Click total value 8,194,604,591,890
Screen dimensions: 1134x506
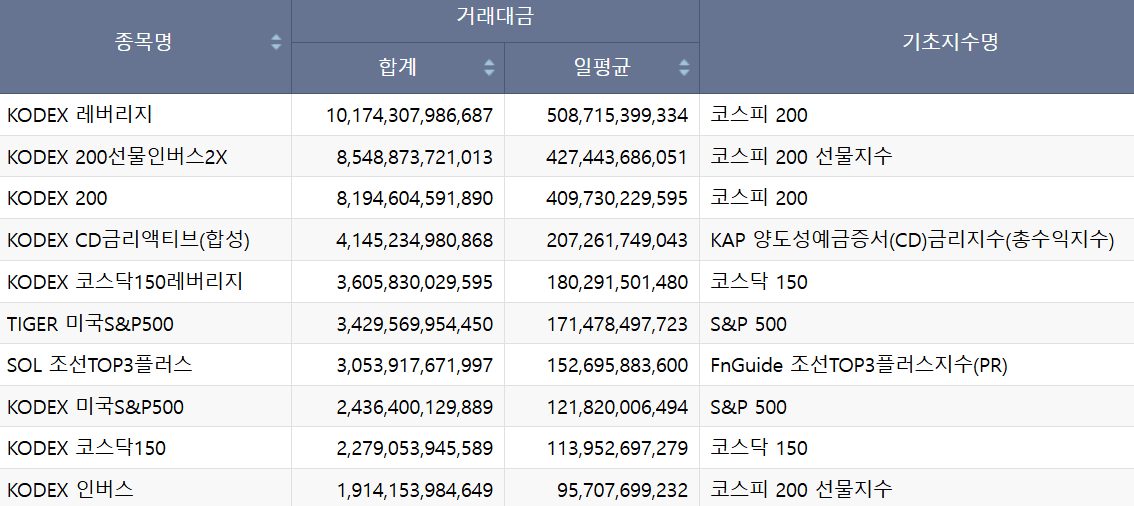point(415,199)
